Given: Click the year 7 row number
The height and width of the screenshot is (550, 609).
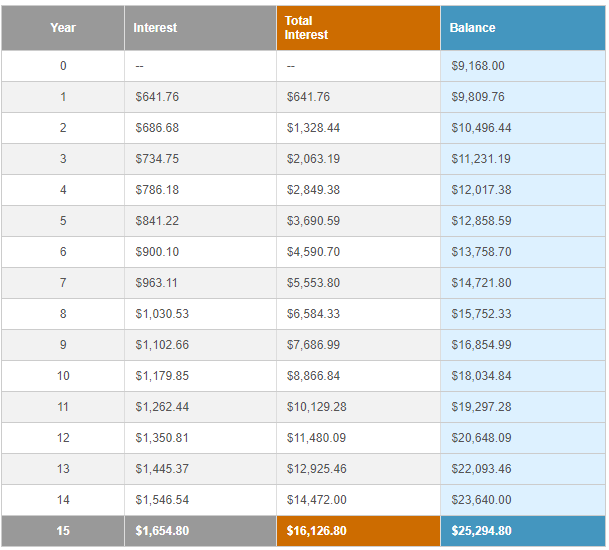Looking at the screenshot, I should click(x=63, y=283).
